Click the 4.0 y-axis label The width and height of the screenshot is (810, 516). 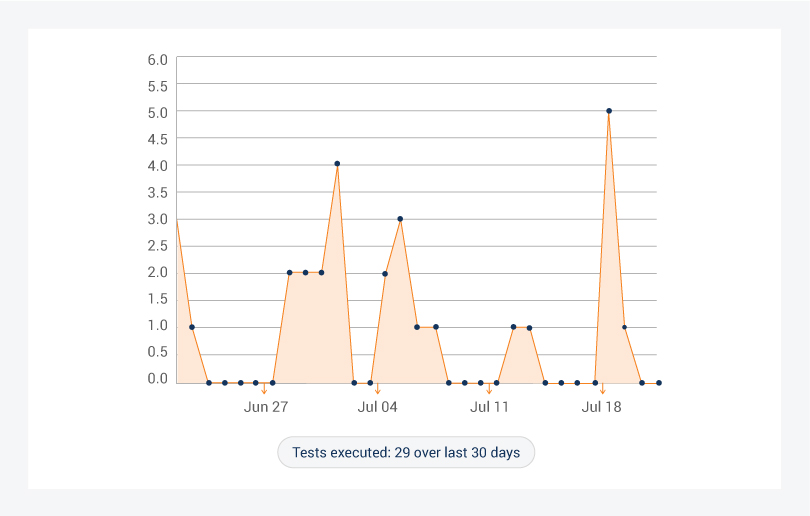[x=158, y=166]
